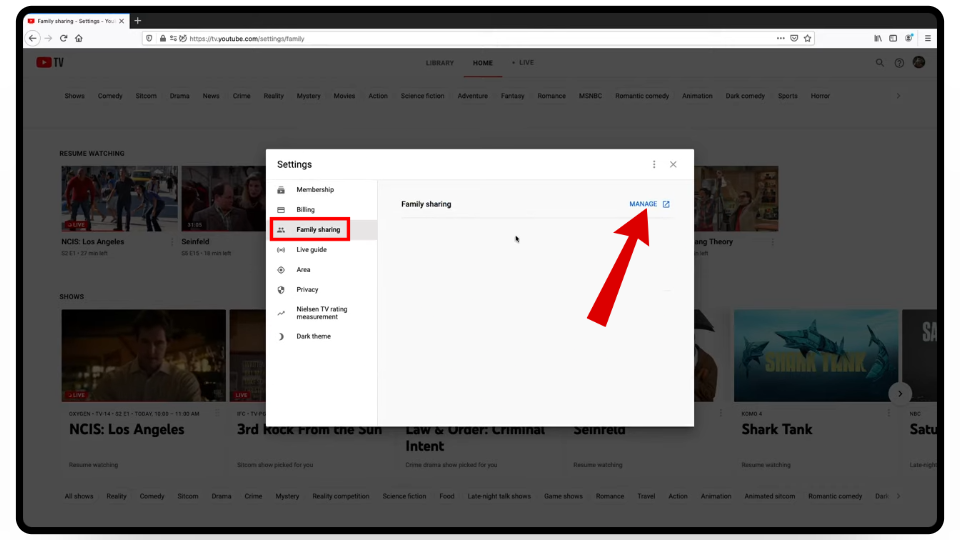Open the NCIS: Los Angeles resume-watching thumbnail
The image size is (960, 540).
(119, 198)
